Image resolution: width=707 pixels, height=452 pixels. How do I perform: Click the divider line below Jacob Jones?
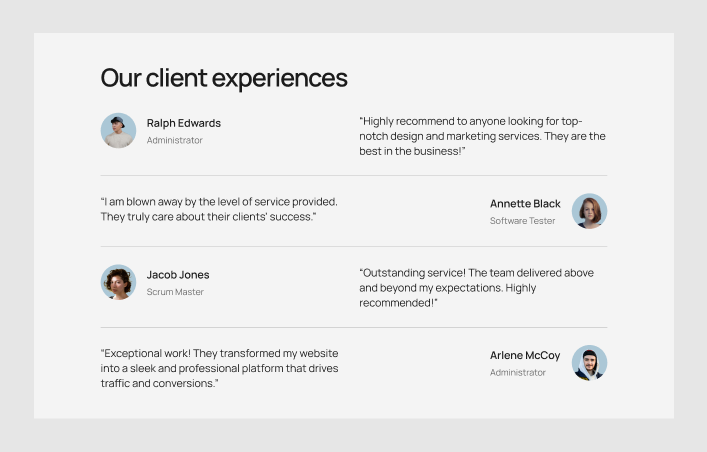click(x=353, y=328)
